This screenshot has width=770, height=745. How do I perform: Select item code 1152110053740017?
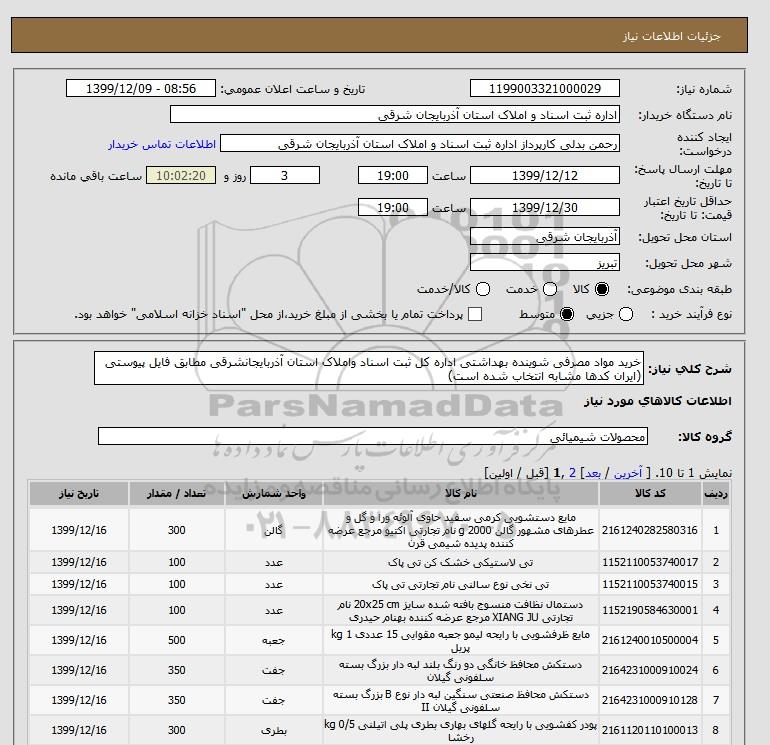650,562
